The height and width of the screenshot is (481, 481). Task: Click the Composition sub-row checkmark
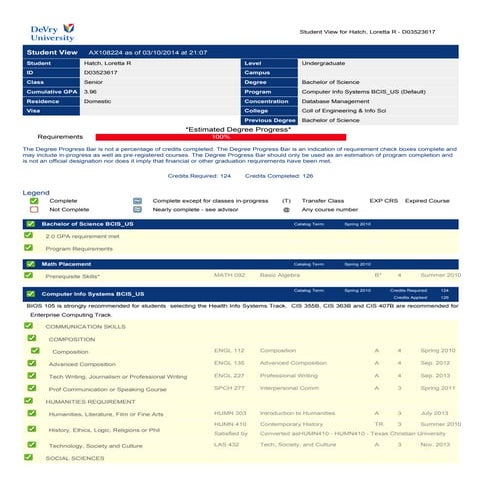click(35, 351)
